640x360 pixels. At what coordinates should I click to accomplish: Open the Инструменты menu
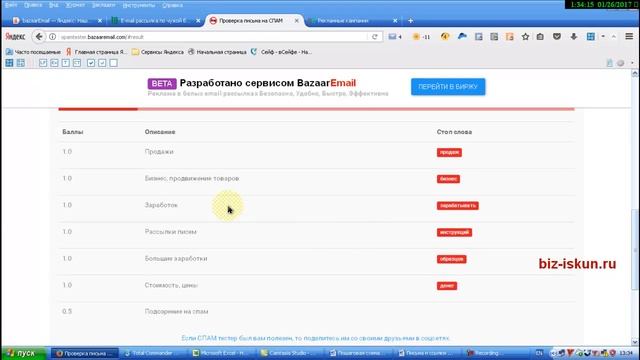tap(139, 5)
